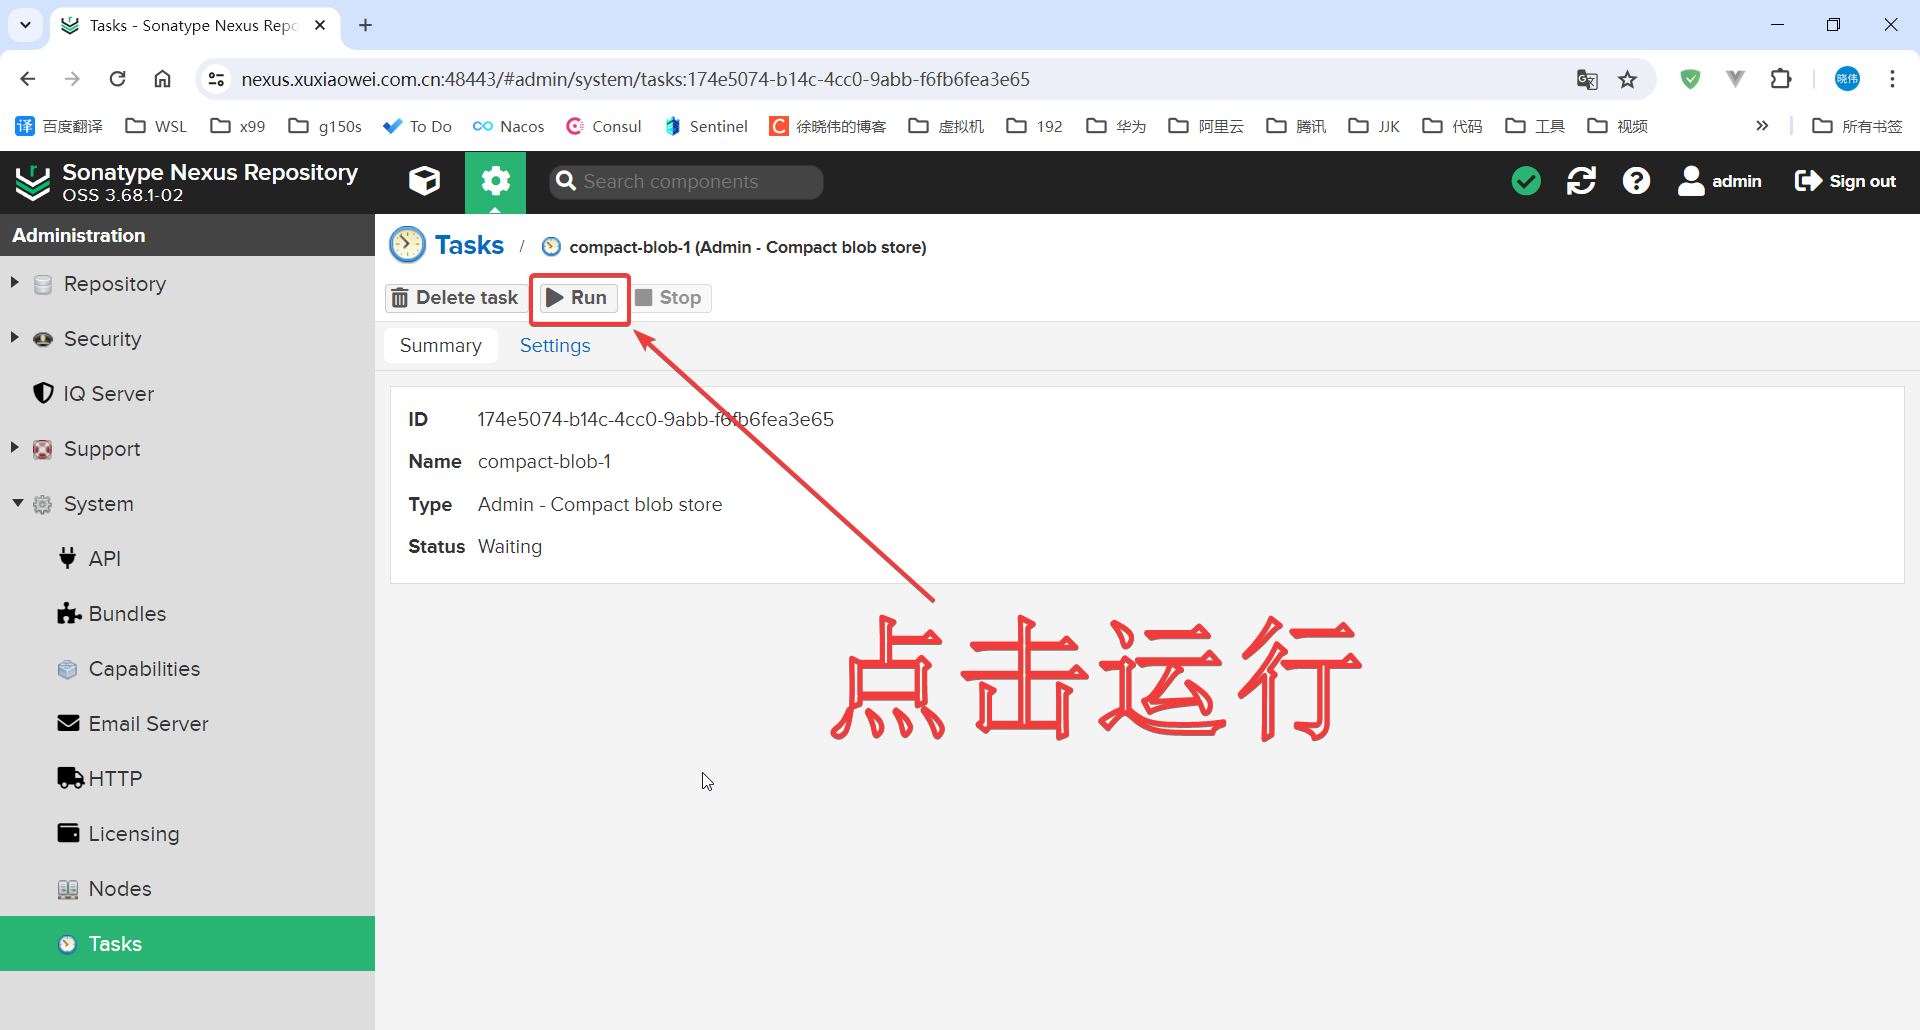
Task: Switch to the Settings tab
Action: (555, 345)
